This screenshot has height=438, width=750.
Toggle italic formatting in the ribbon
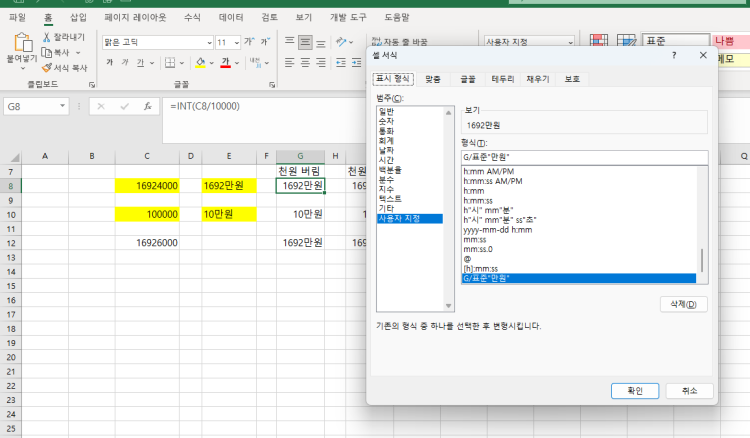[125, 62]
